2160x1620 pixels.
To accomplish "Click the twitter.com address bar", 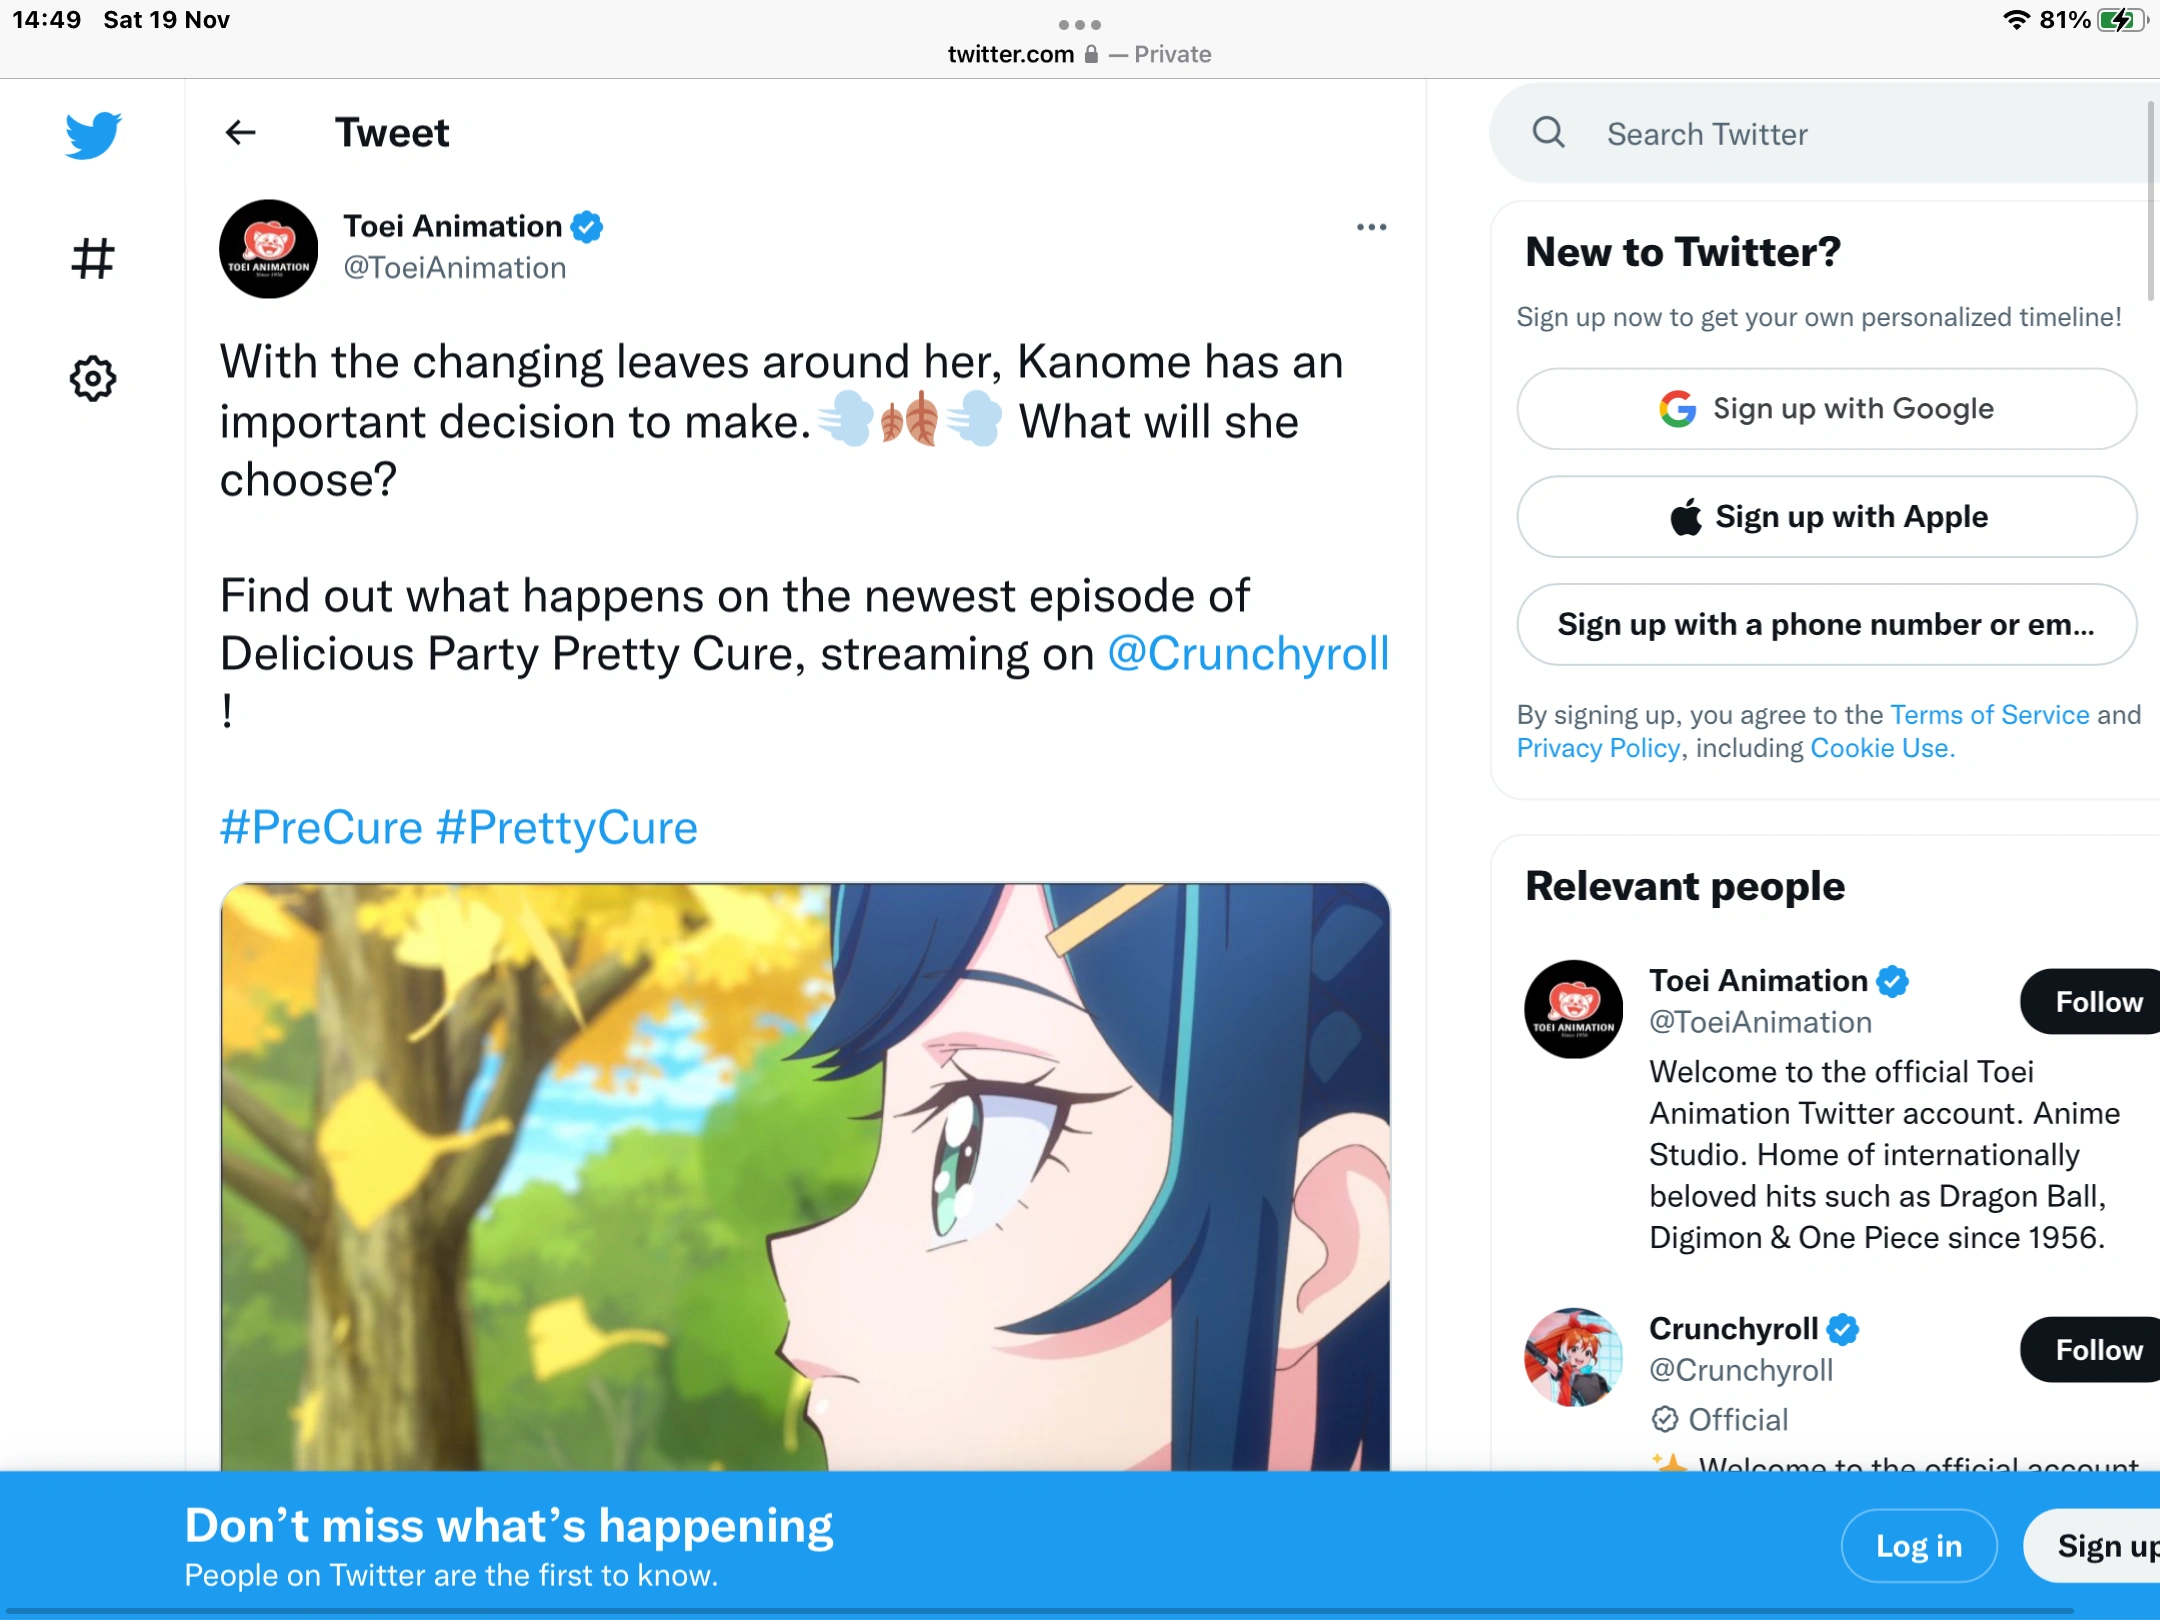I will point(1010,54).
